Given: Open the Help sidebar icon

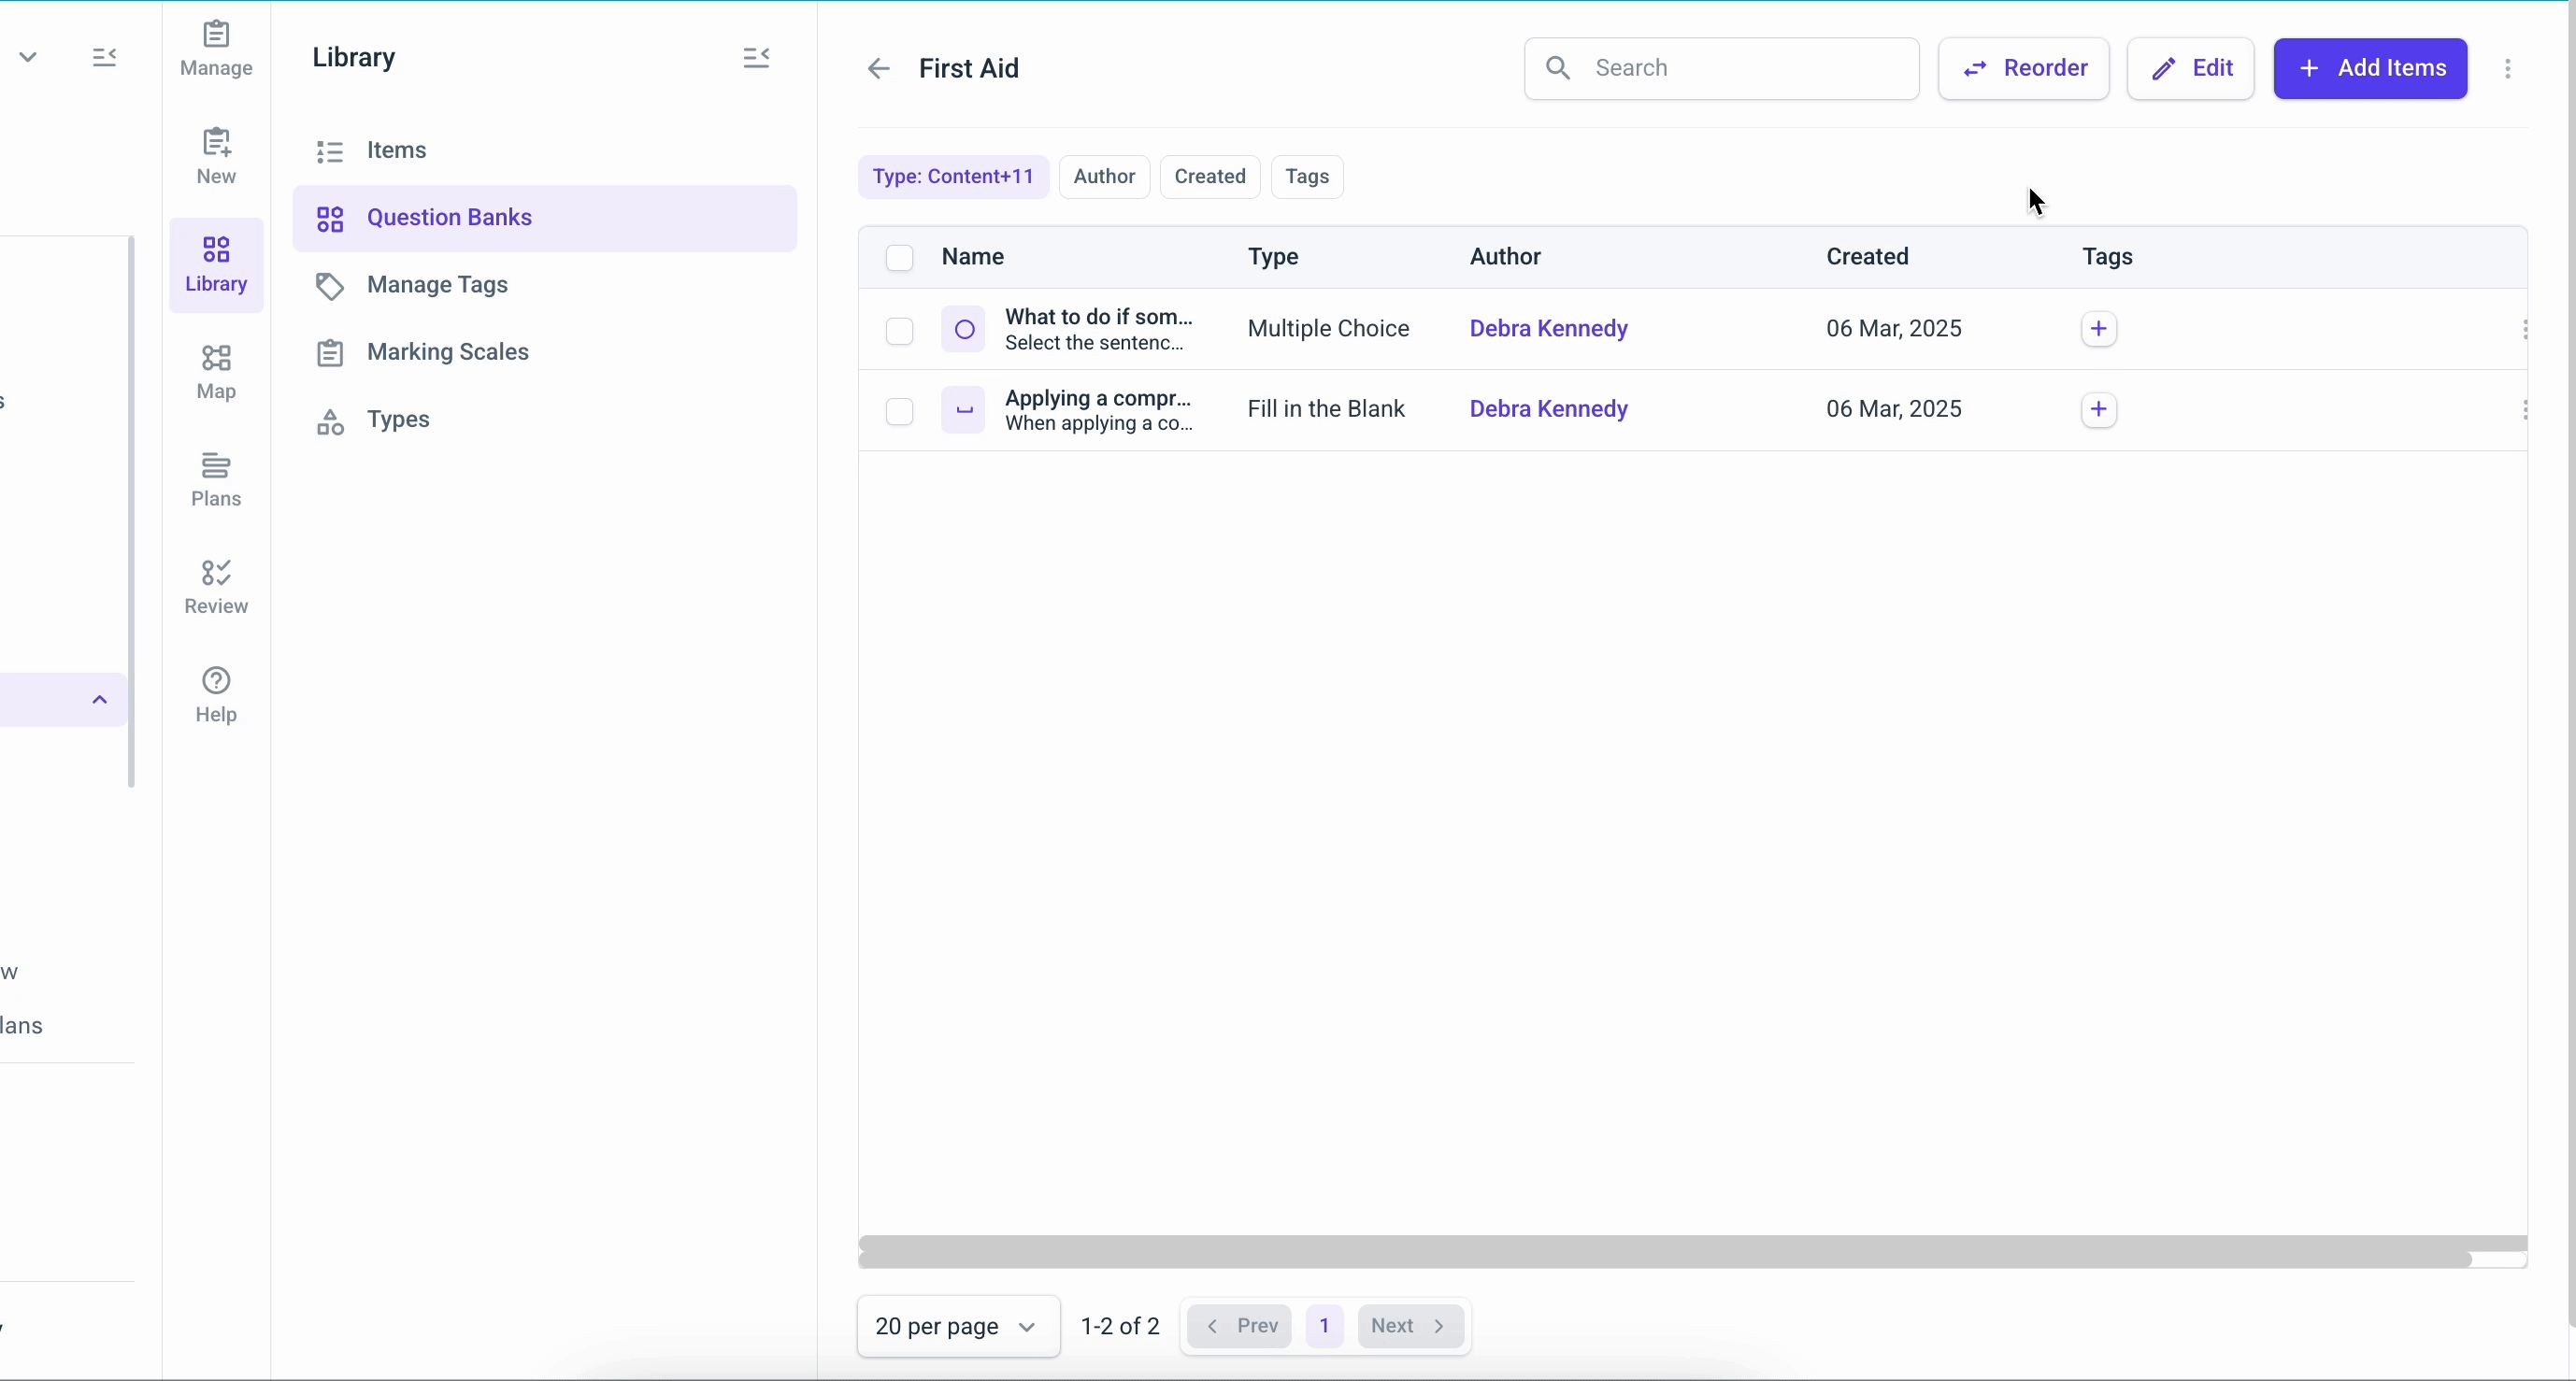Looking at the screenshot, I should pos(216,696).
